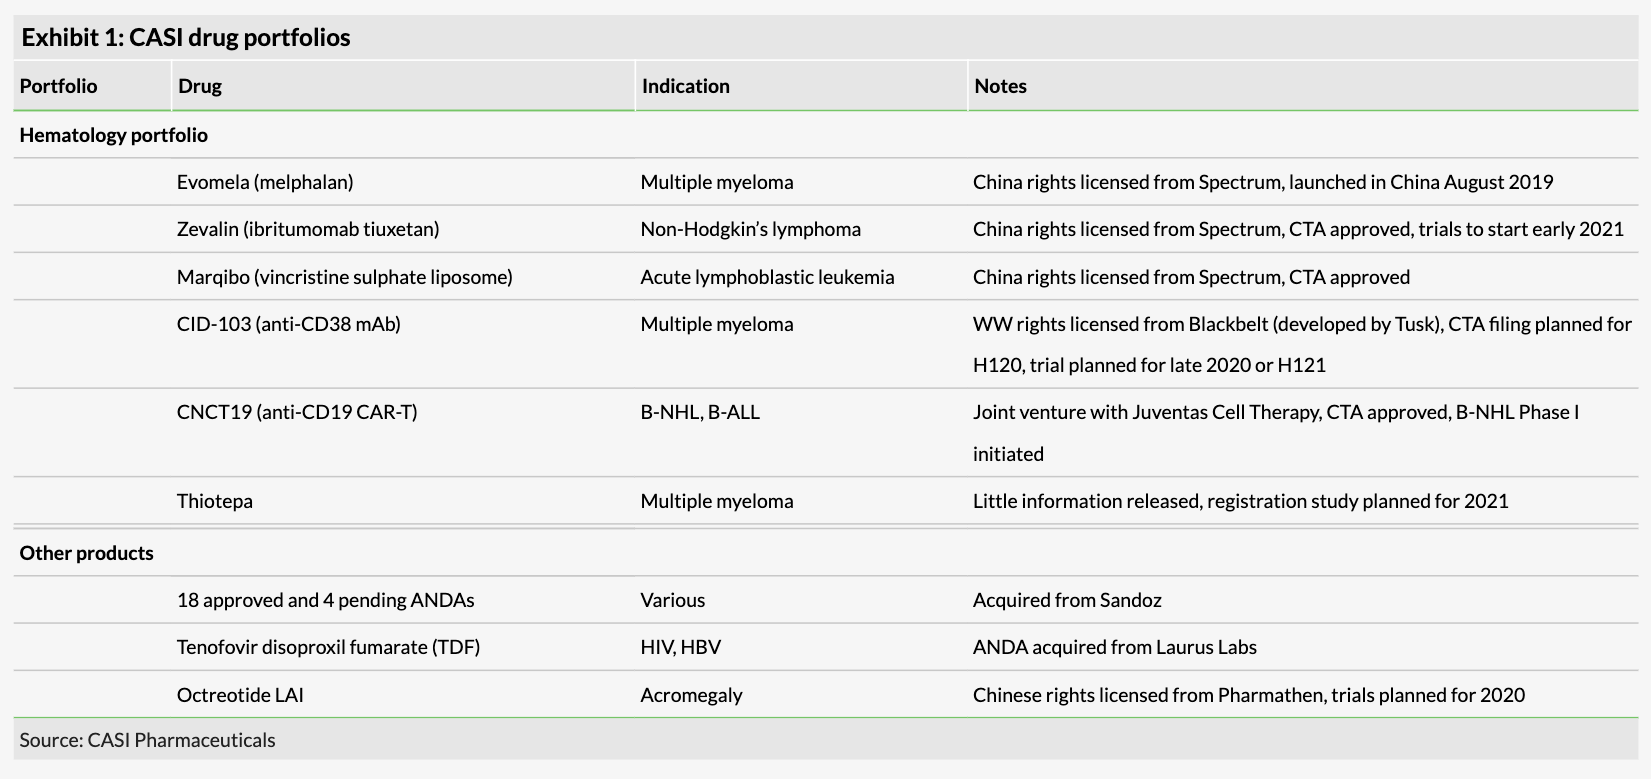Click the Source: CASI Pharmaceuticals footer
Viewport: 1651px width, 779px height.
click(x=147, y=740)
